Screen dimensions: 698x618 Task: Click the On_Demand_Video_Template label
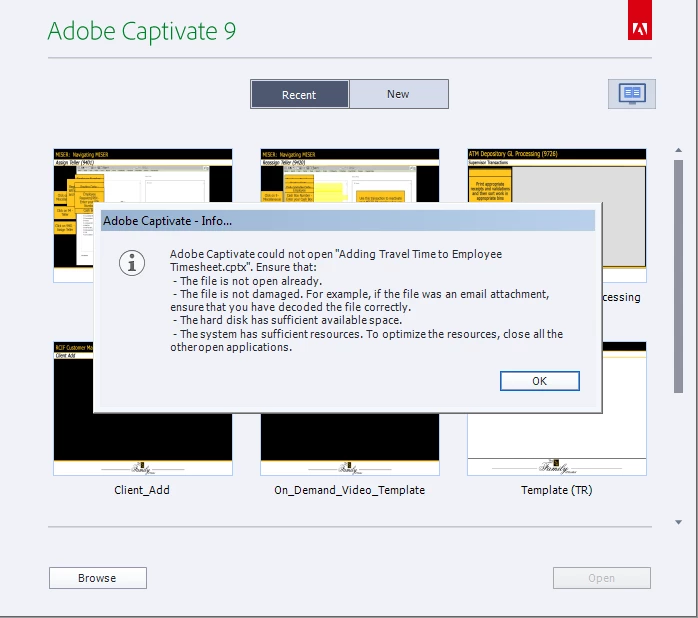tap(349, 490)
